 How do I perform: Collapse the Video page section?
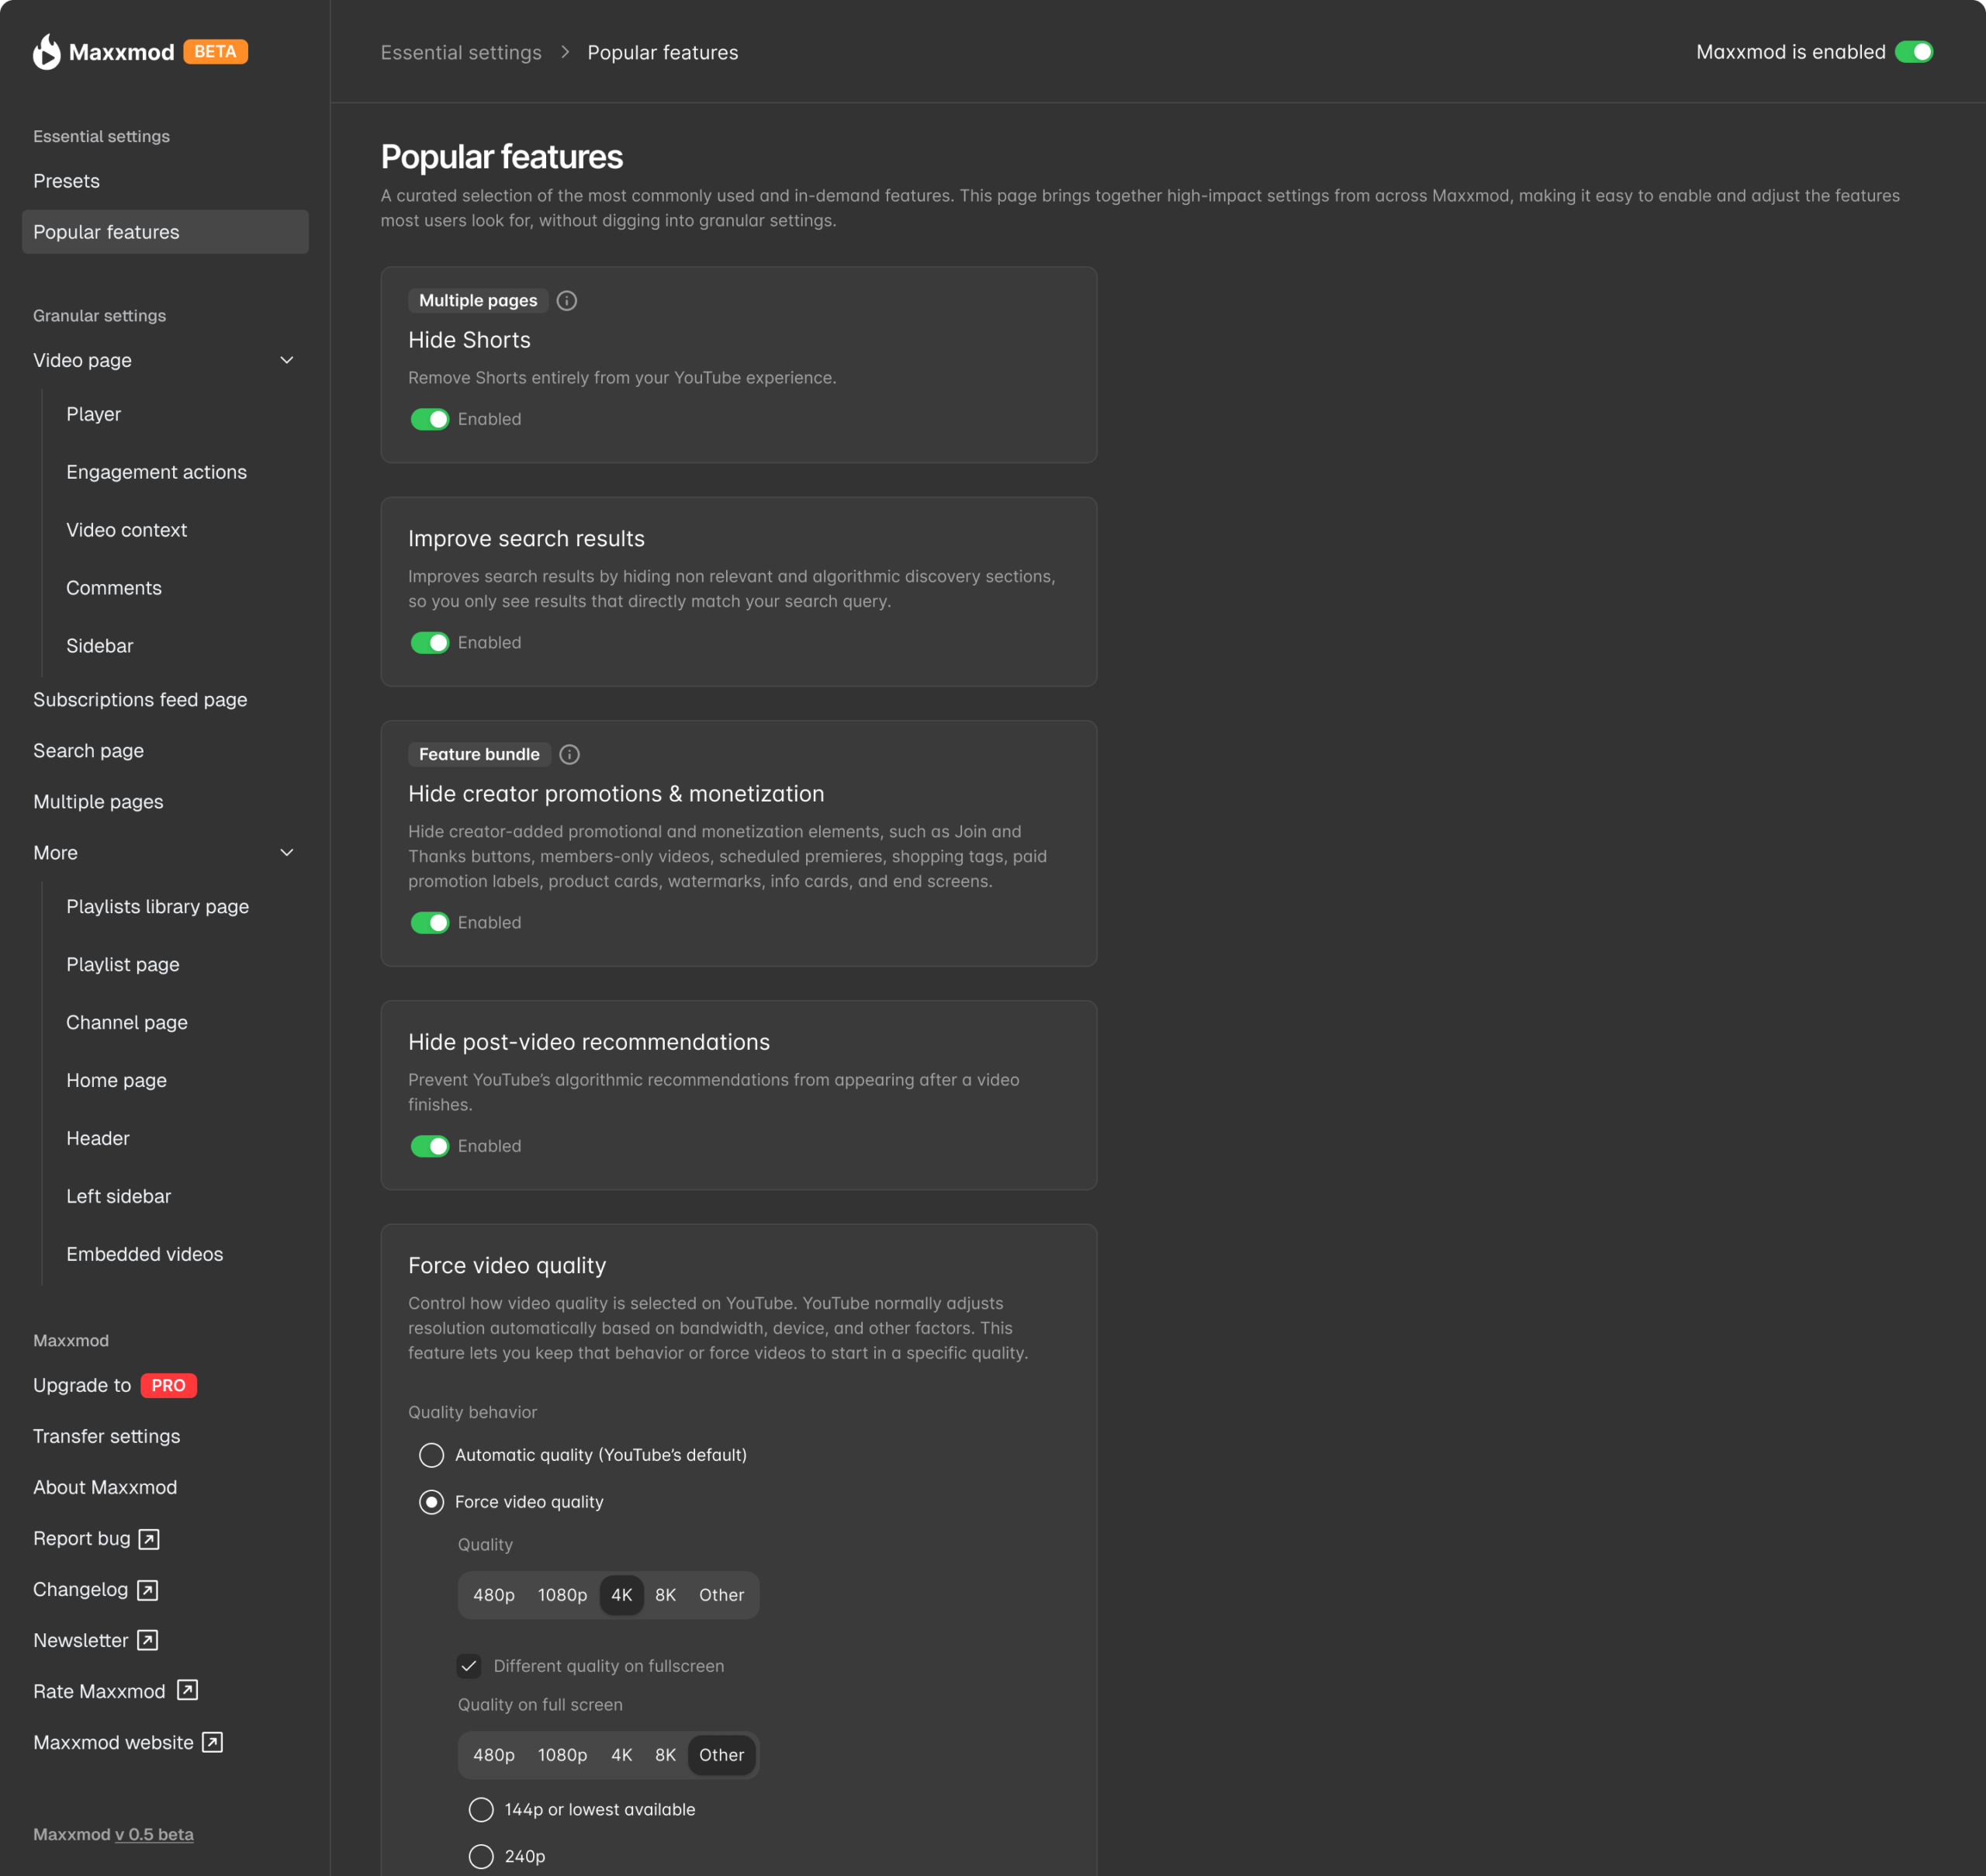[287, 360]
